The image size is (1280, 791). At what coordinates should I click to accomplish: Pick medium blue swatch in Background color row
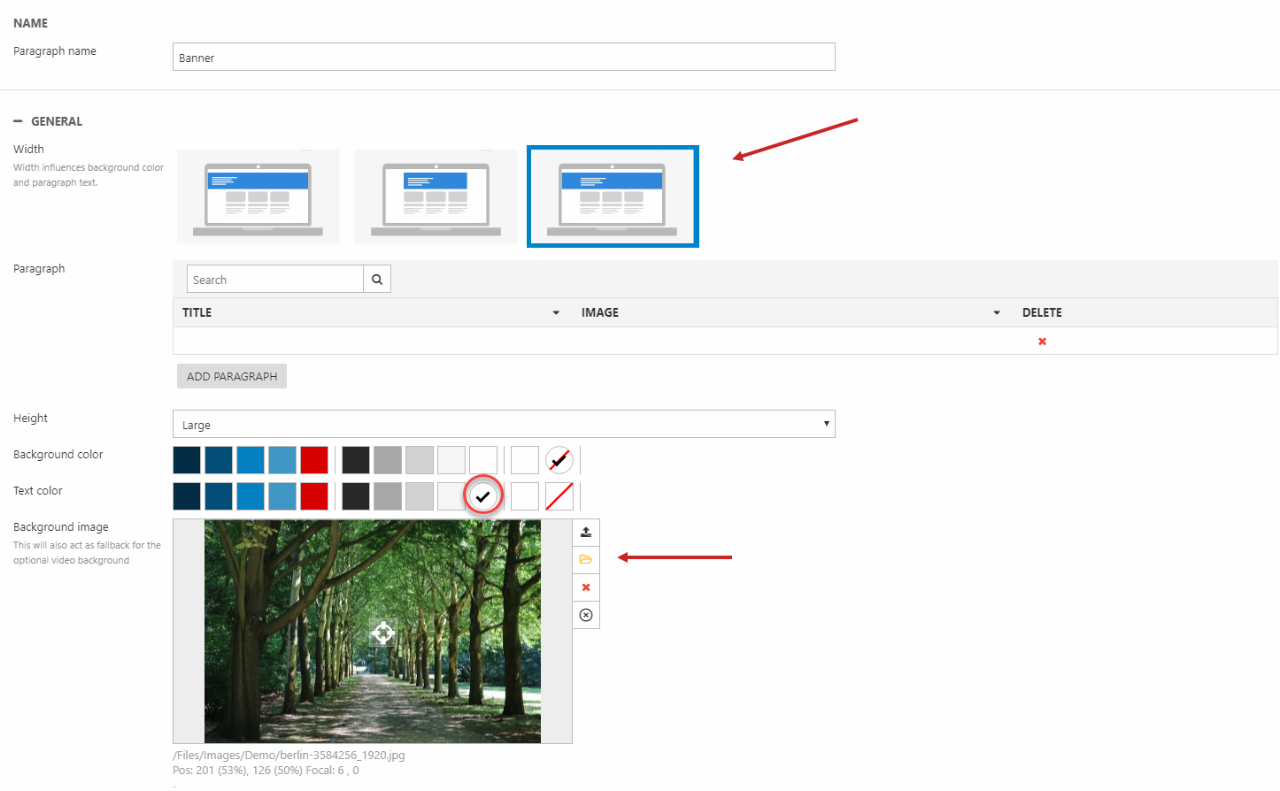(251, 460)
